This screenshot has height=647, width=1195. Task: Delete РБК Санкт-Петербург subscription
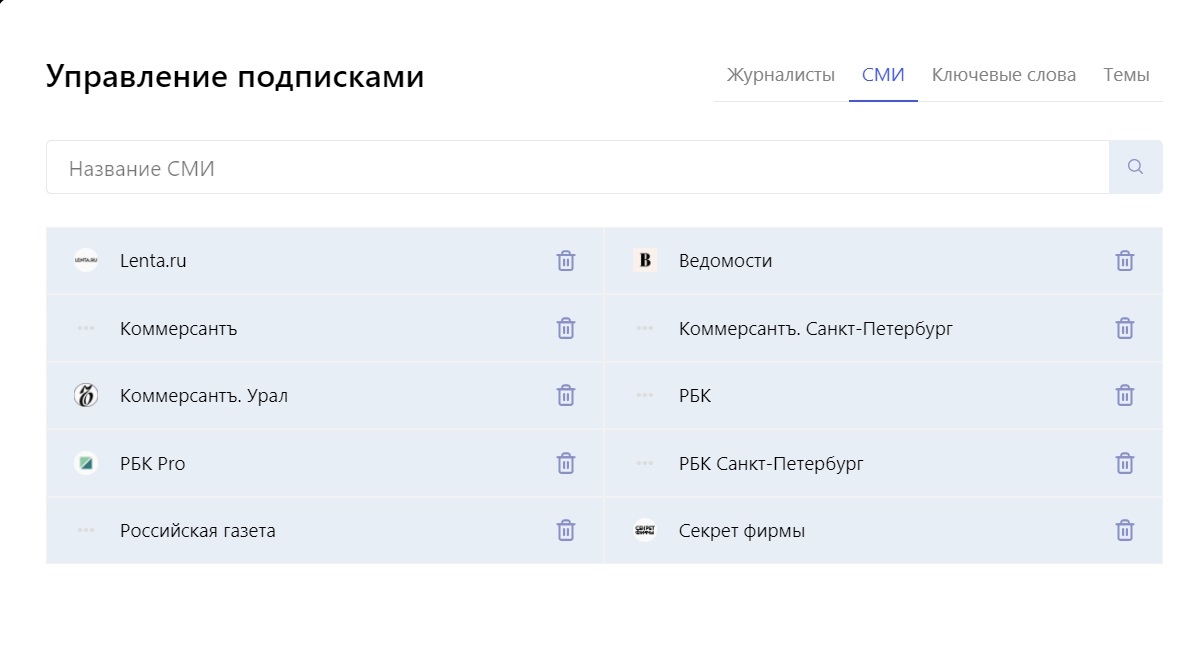tap(1125, 463)
